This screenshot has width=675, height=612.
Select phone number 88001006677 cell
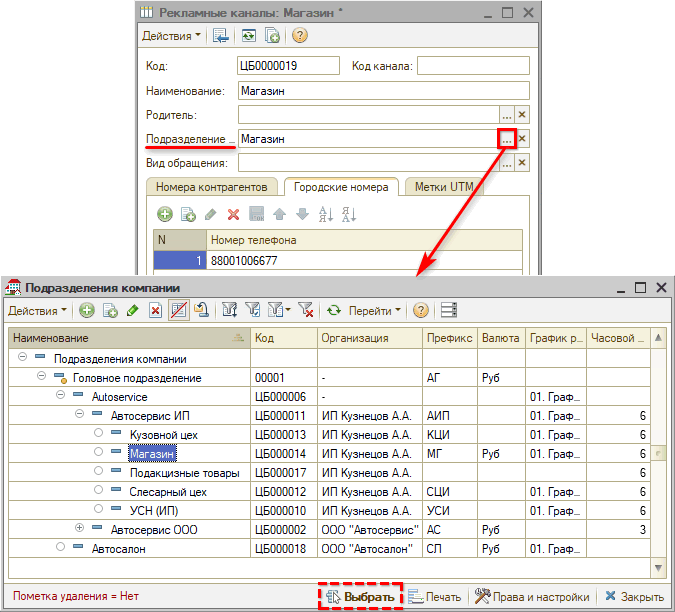point(364,260)
